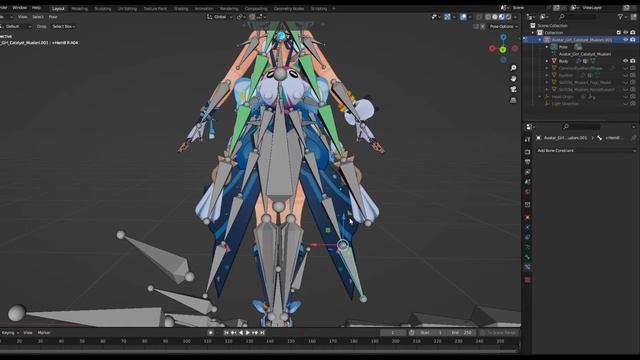Select solid viewport shading
Image resolution: width=640 pixels, height=360 pixels.
click(495, 17)
